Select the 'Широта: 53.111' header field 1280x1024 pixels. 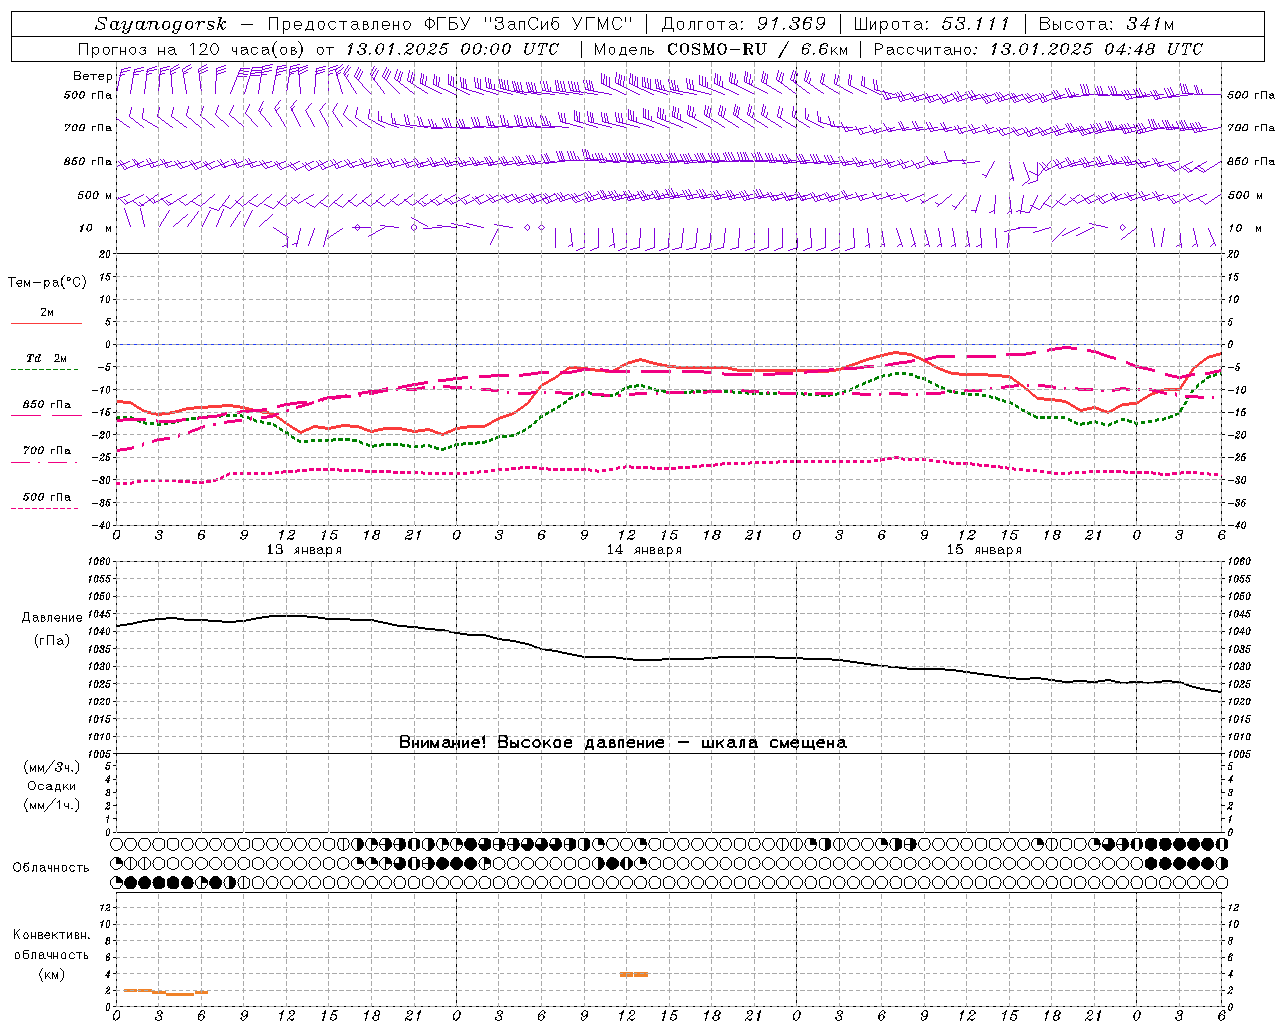pyautogui.click(x=932, y=24)
